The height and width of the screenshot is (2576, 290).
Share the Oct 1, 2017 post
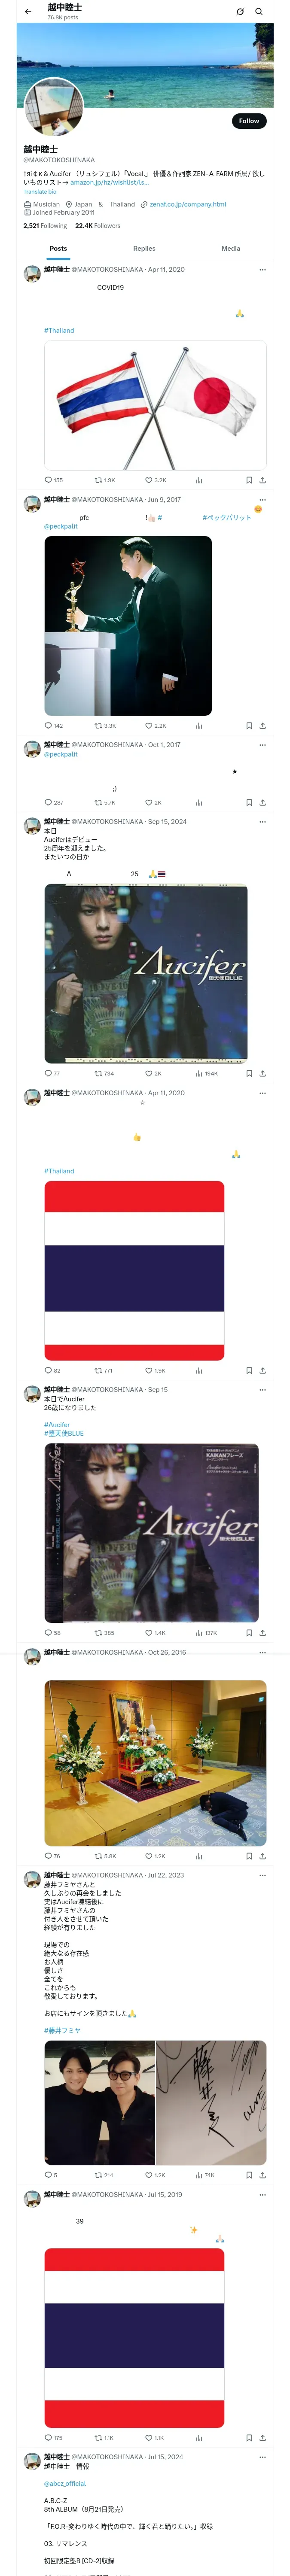(262, 802)
